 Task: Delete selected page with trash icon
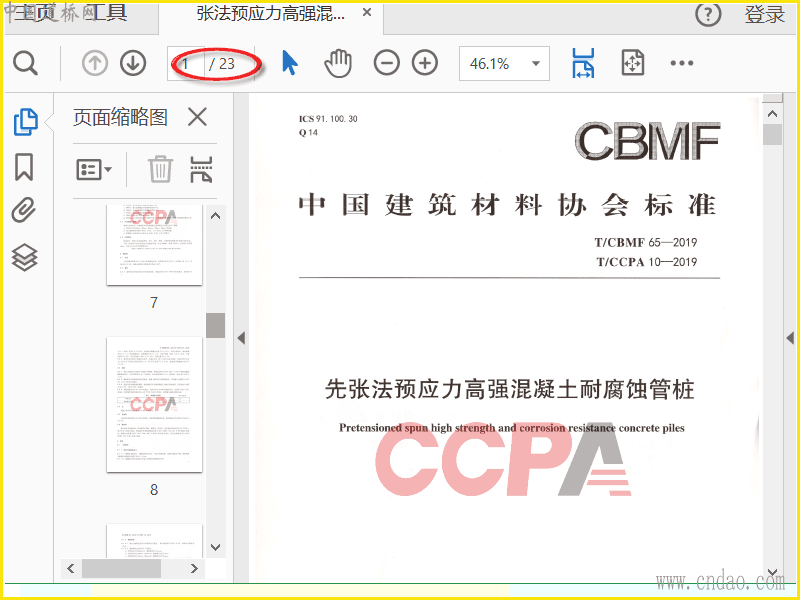click(x=160, y=169)
